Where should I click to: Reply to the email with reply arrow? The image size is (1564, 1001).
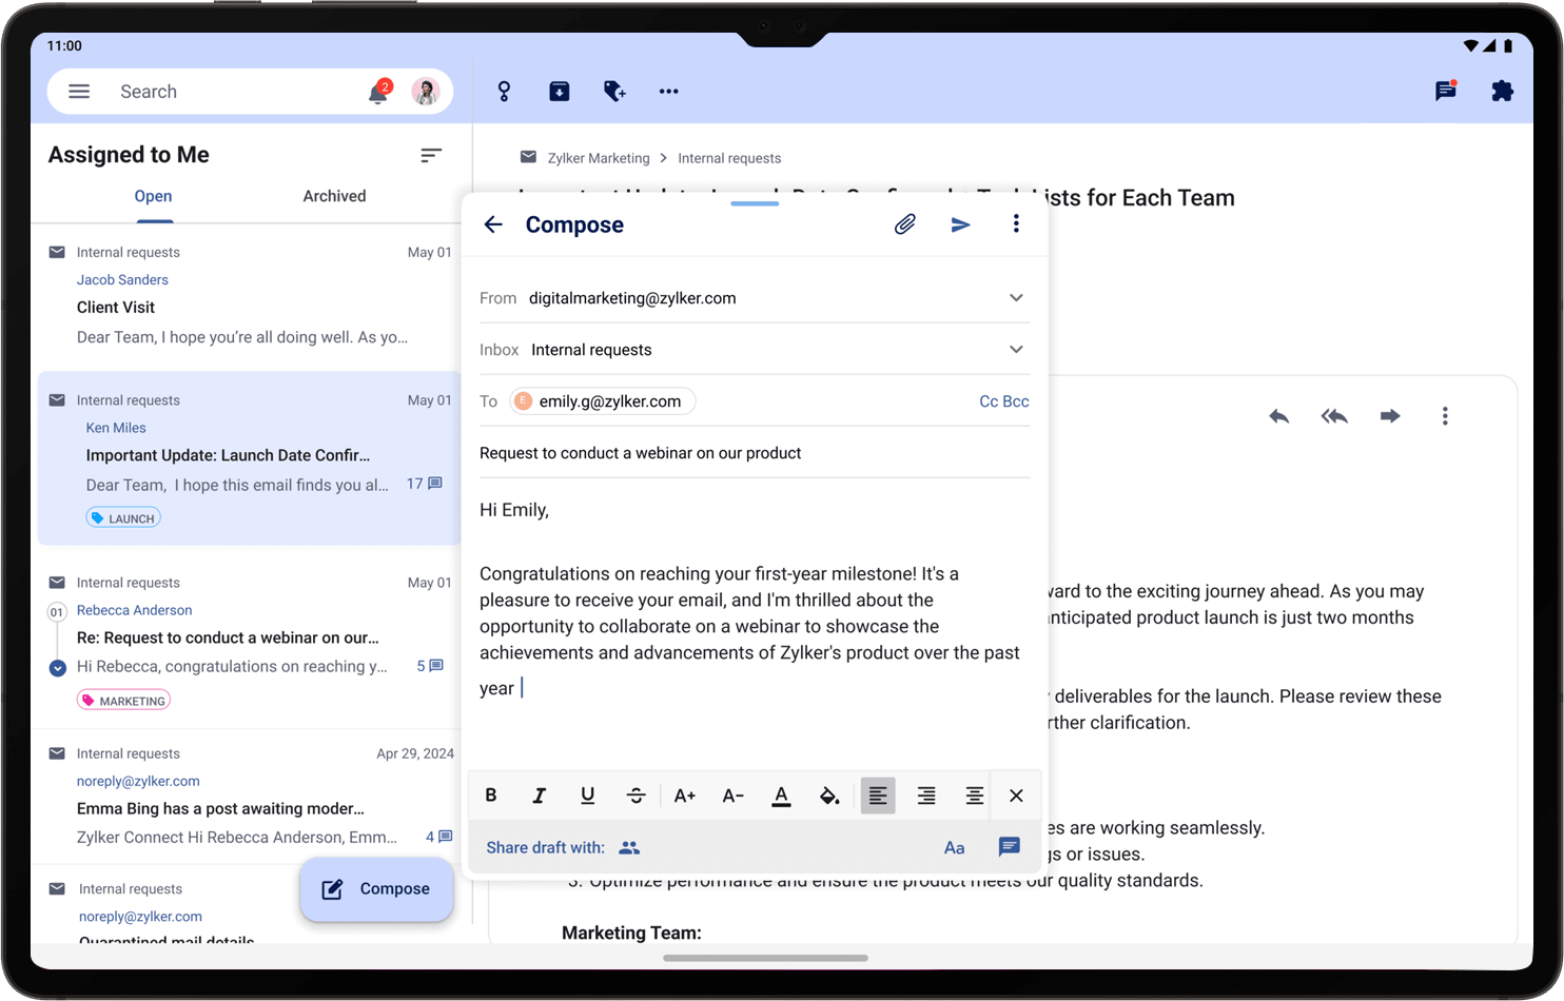1279,416
